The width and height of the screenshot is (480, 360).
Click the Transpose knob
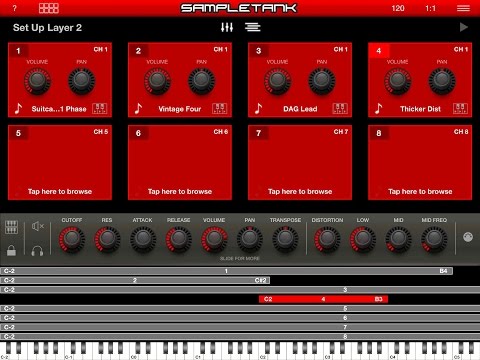[285, 239]
